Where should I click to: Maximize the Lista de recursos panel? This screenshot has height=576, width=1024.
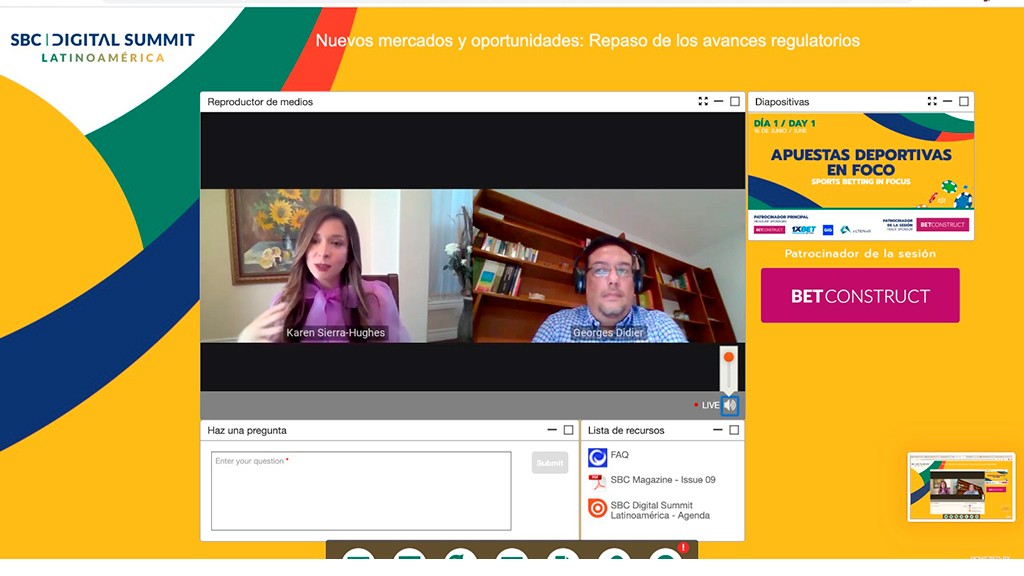[x=734, y=430]
